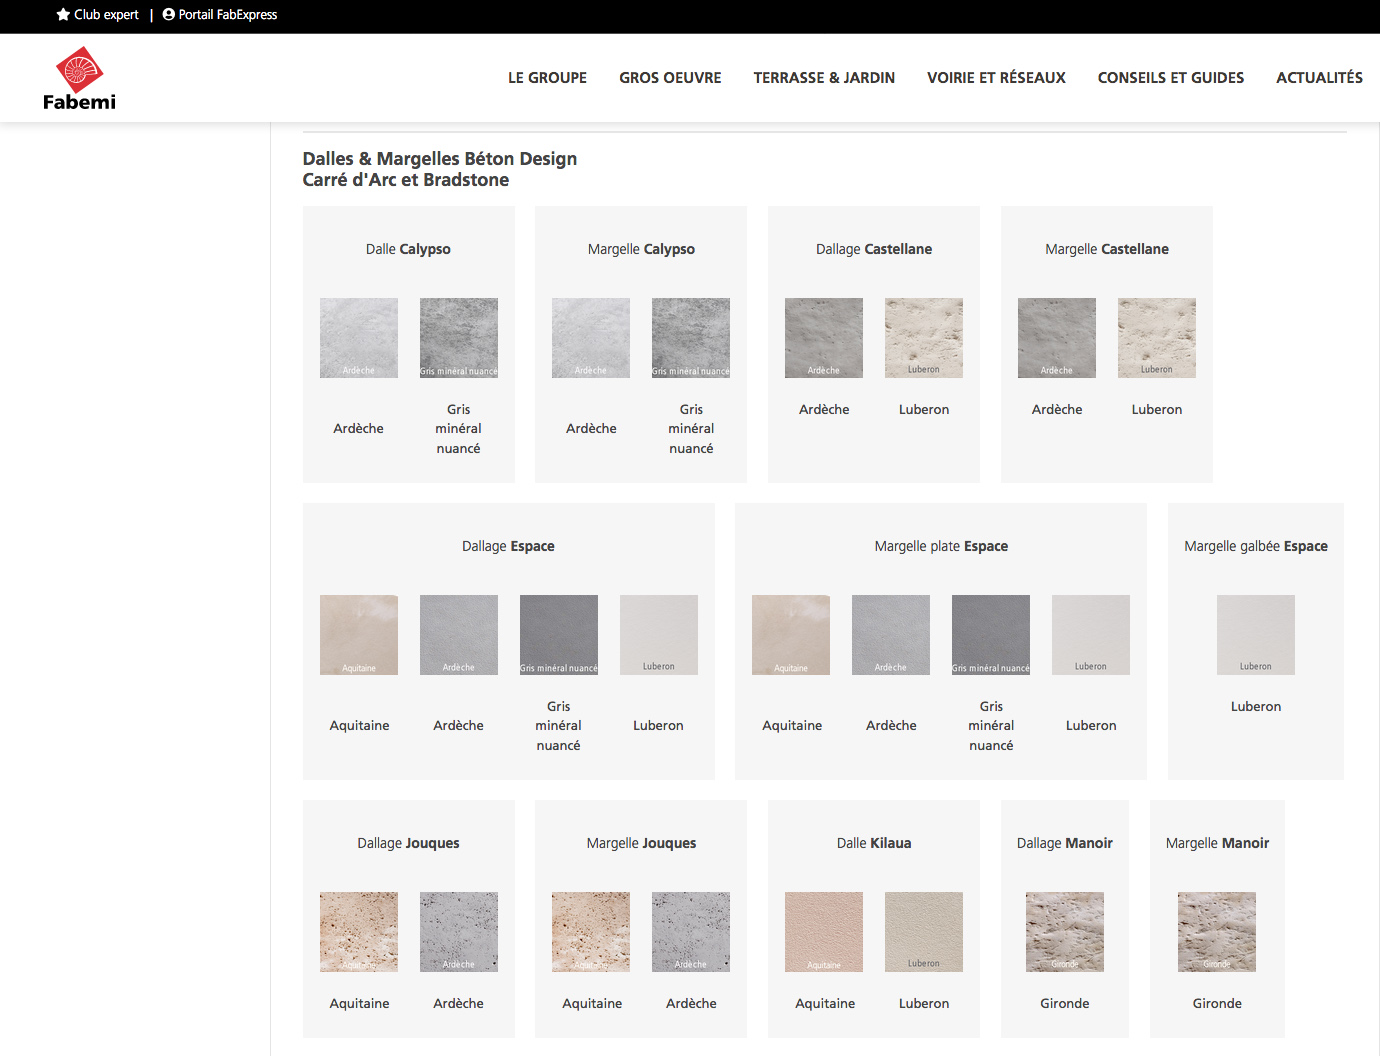Open the VOIRIE ET RÉSEAUX menu

[x=996, y=78]
